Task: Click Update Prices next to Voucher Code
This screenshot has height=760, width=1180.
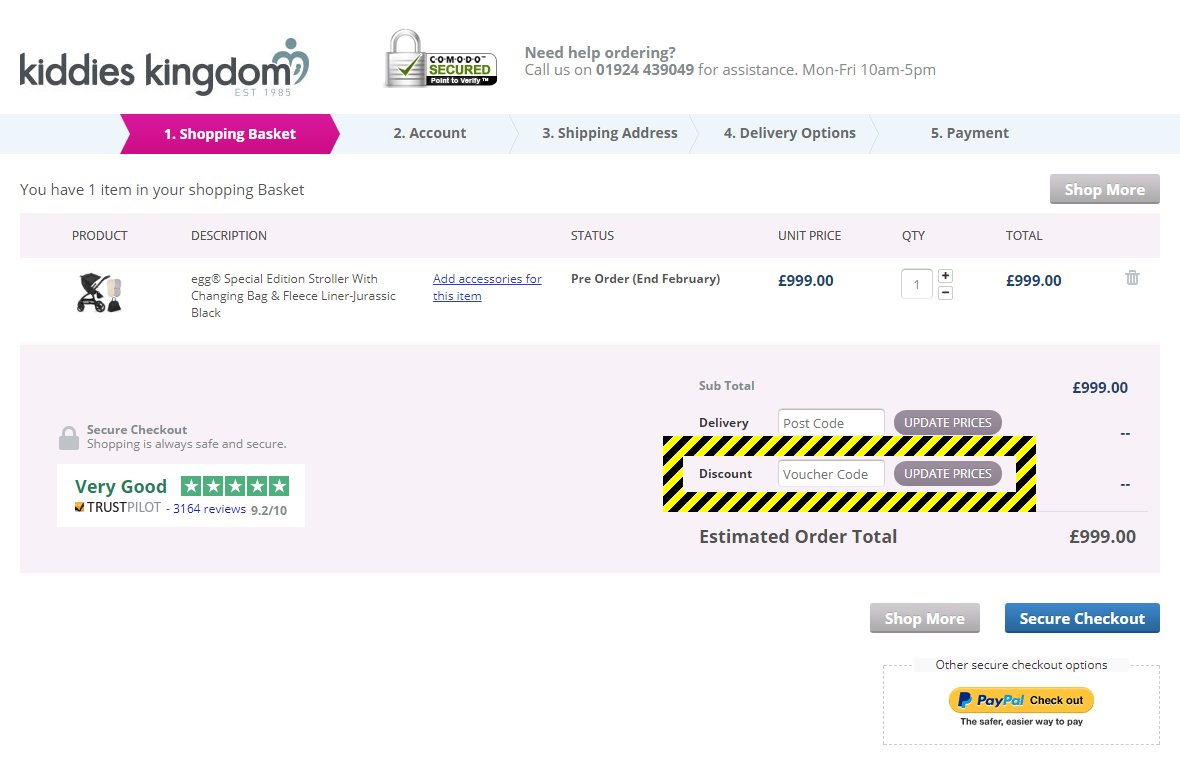Action: pyautogui.click(x=947, y=474)
